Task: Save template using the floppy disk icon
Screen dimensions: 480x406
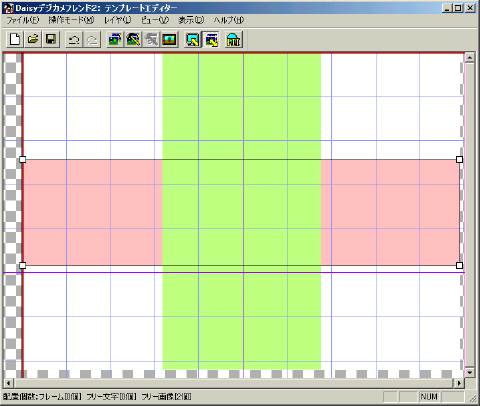Action: 51,40
